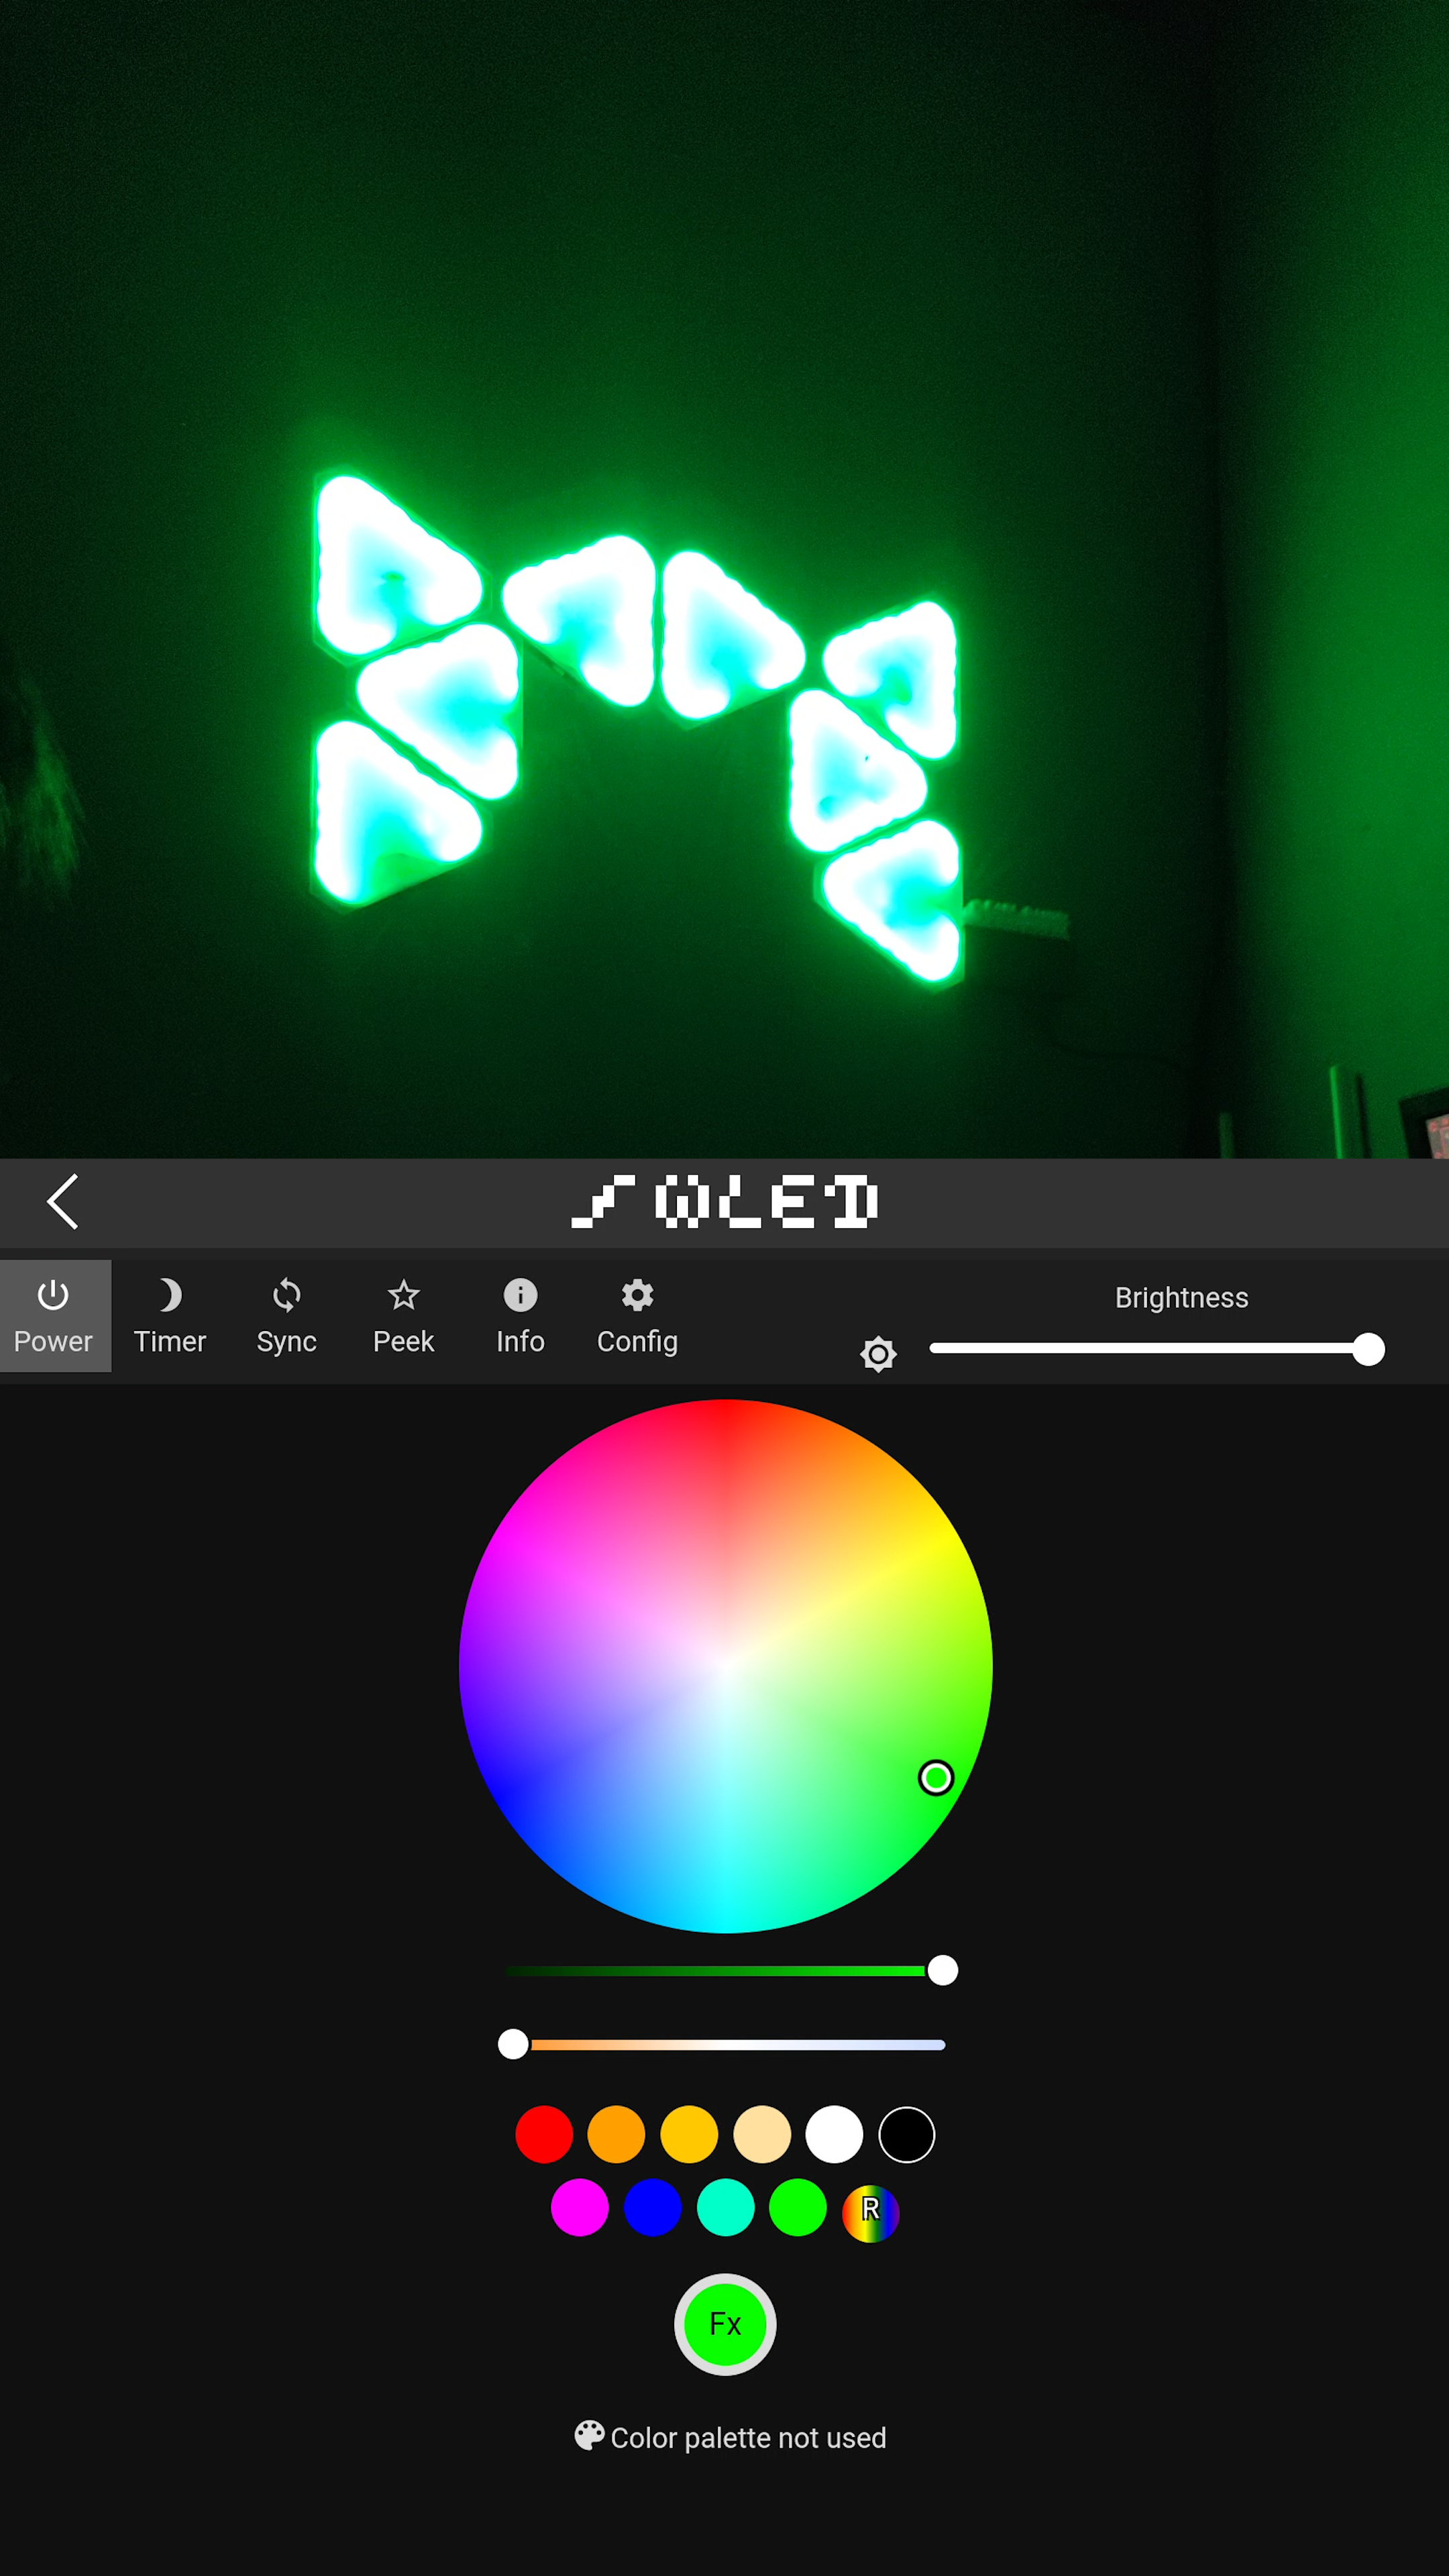Open the Timer nightlight option

coord(170,1315)
